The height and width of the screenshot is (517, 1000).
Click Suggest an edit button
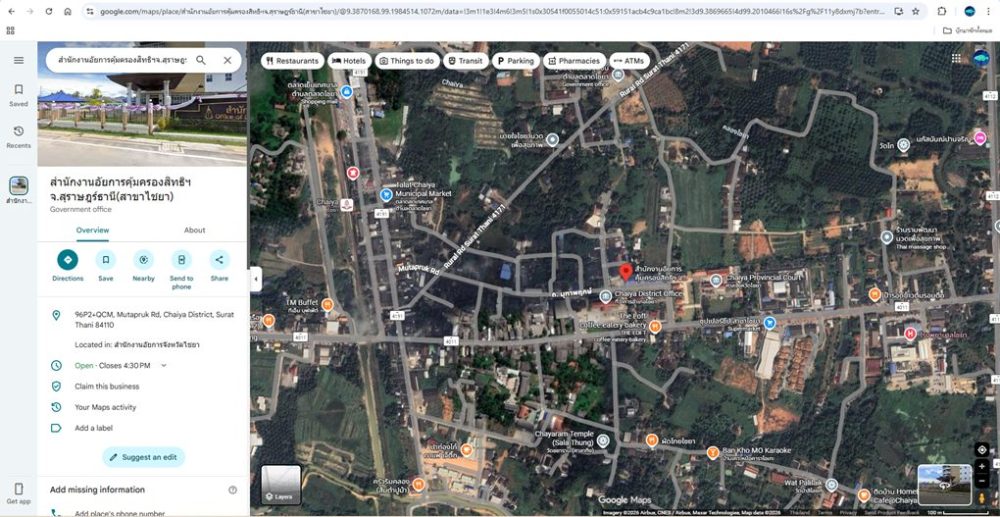coord(143,457)
